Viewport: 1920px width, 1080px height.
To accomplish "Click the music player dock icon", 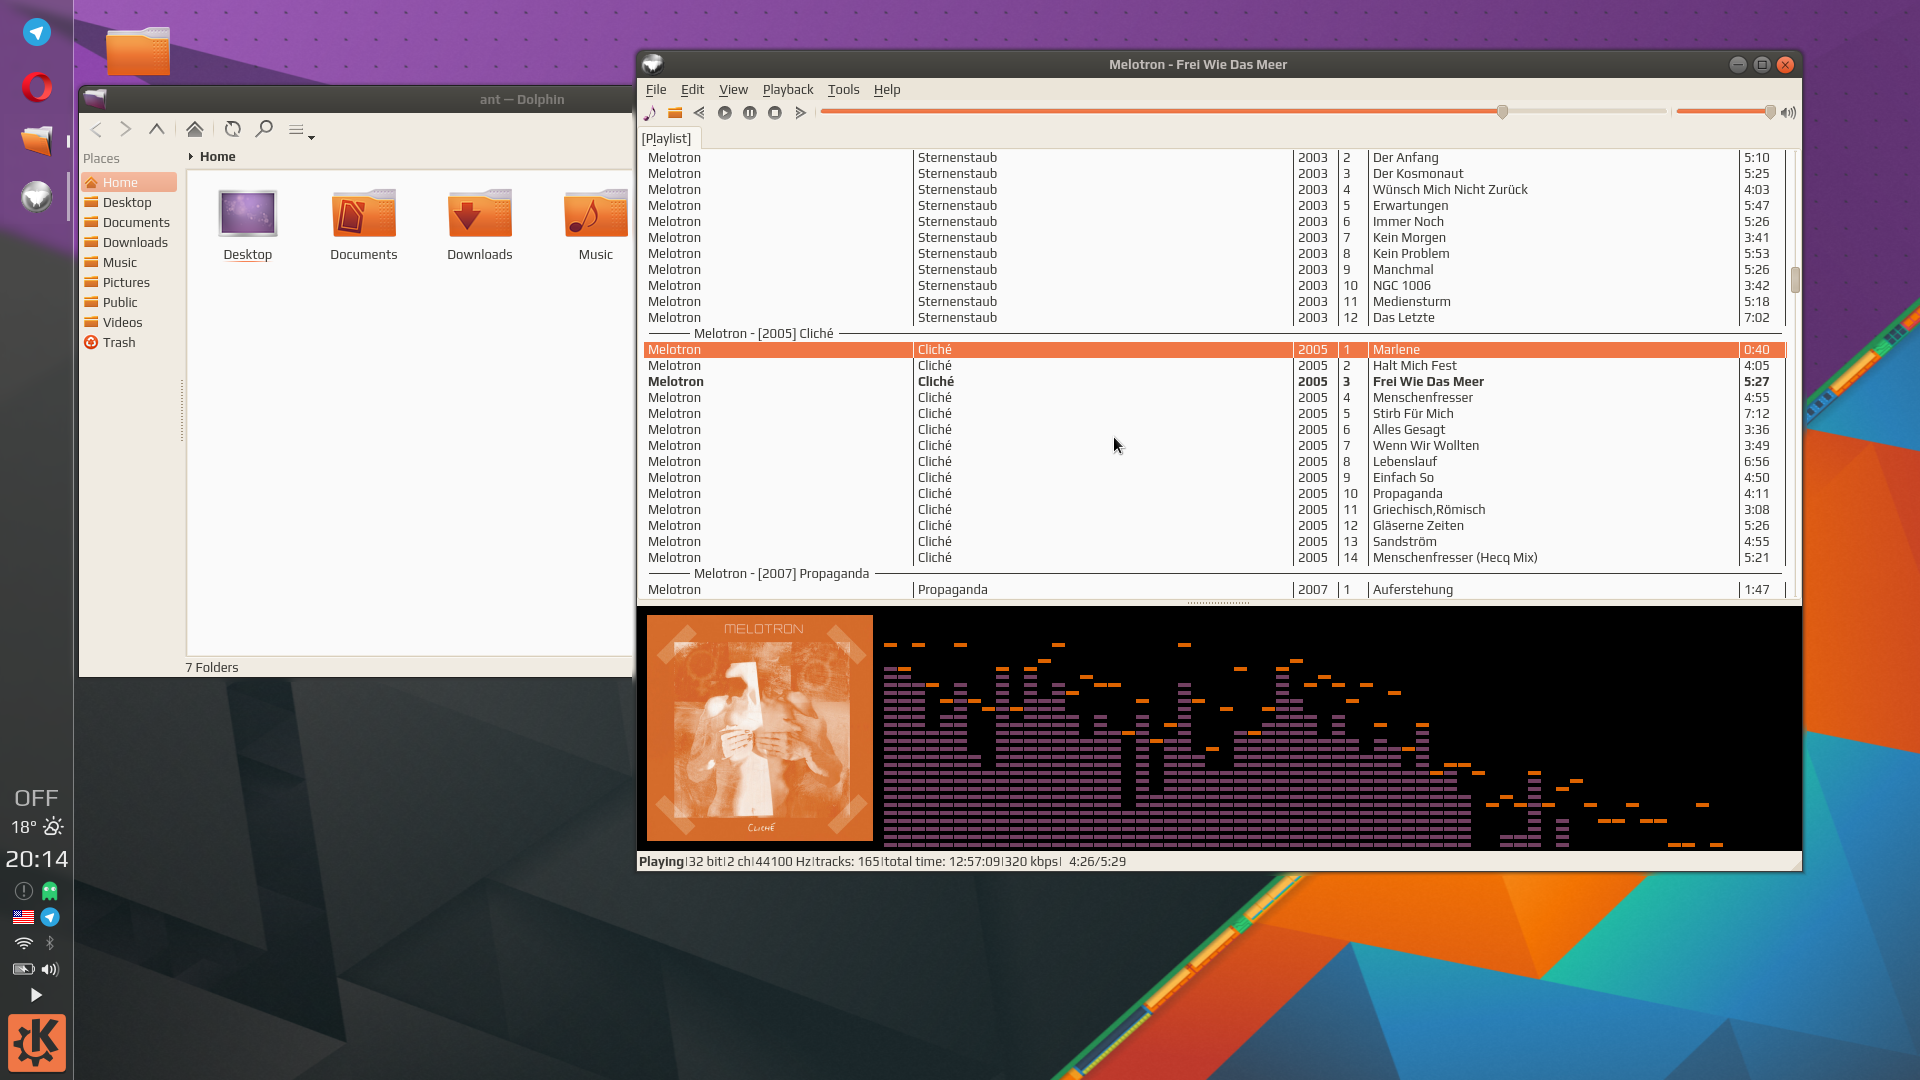I will (37, 196).
